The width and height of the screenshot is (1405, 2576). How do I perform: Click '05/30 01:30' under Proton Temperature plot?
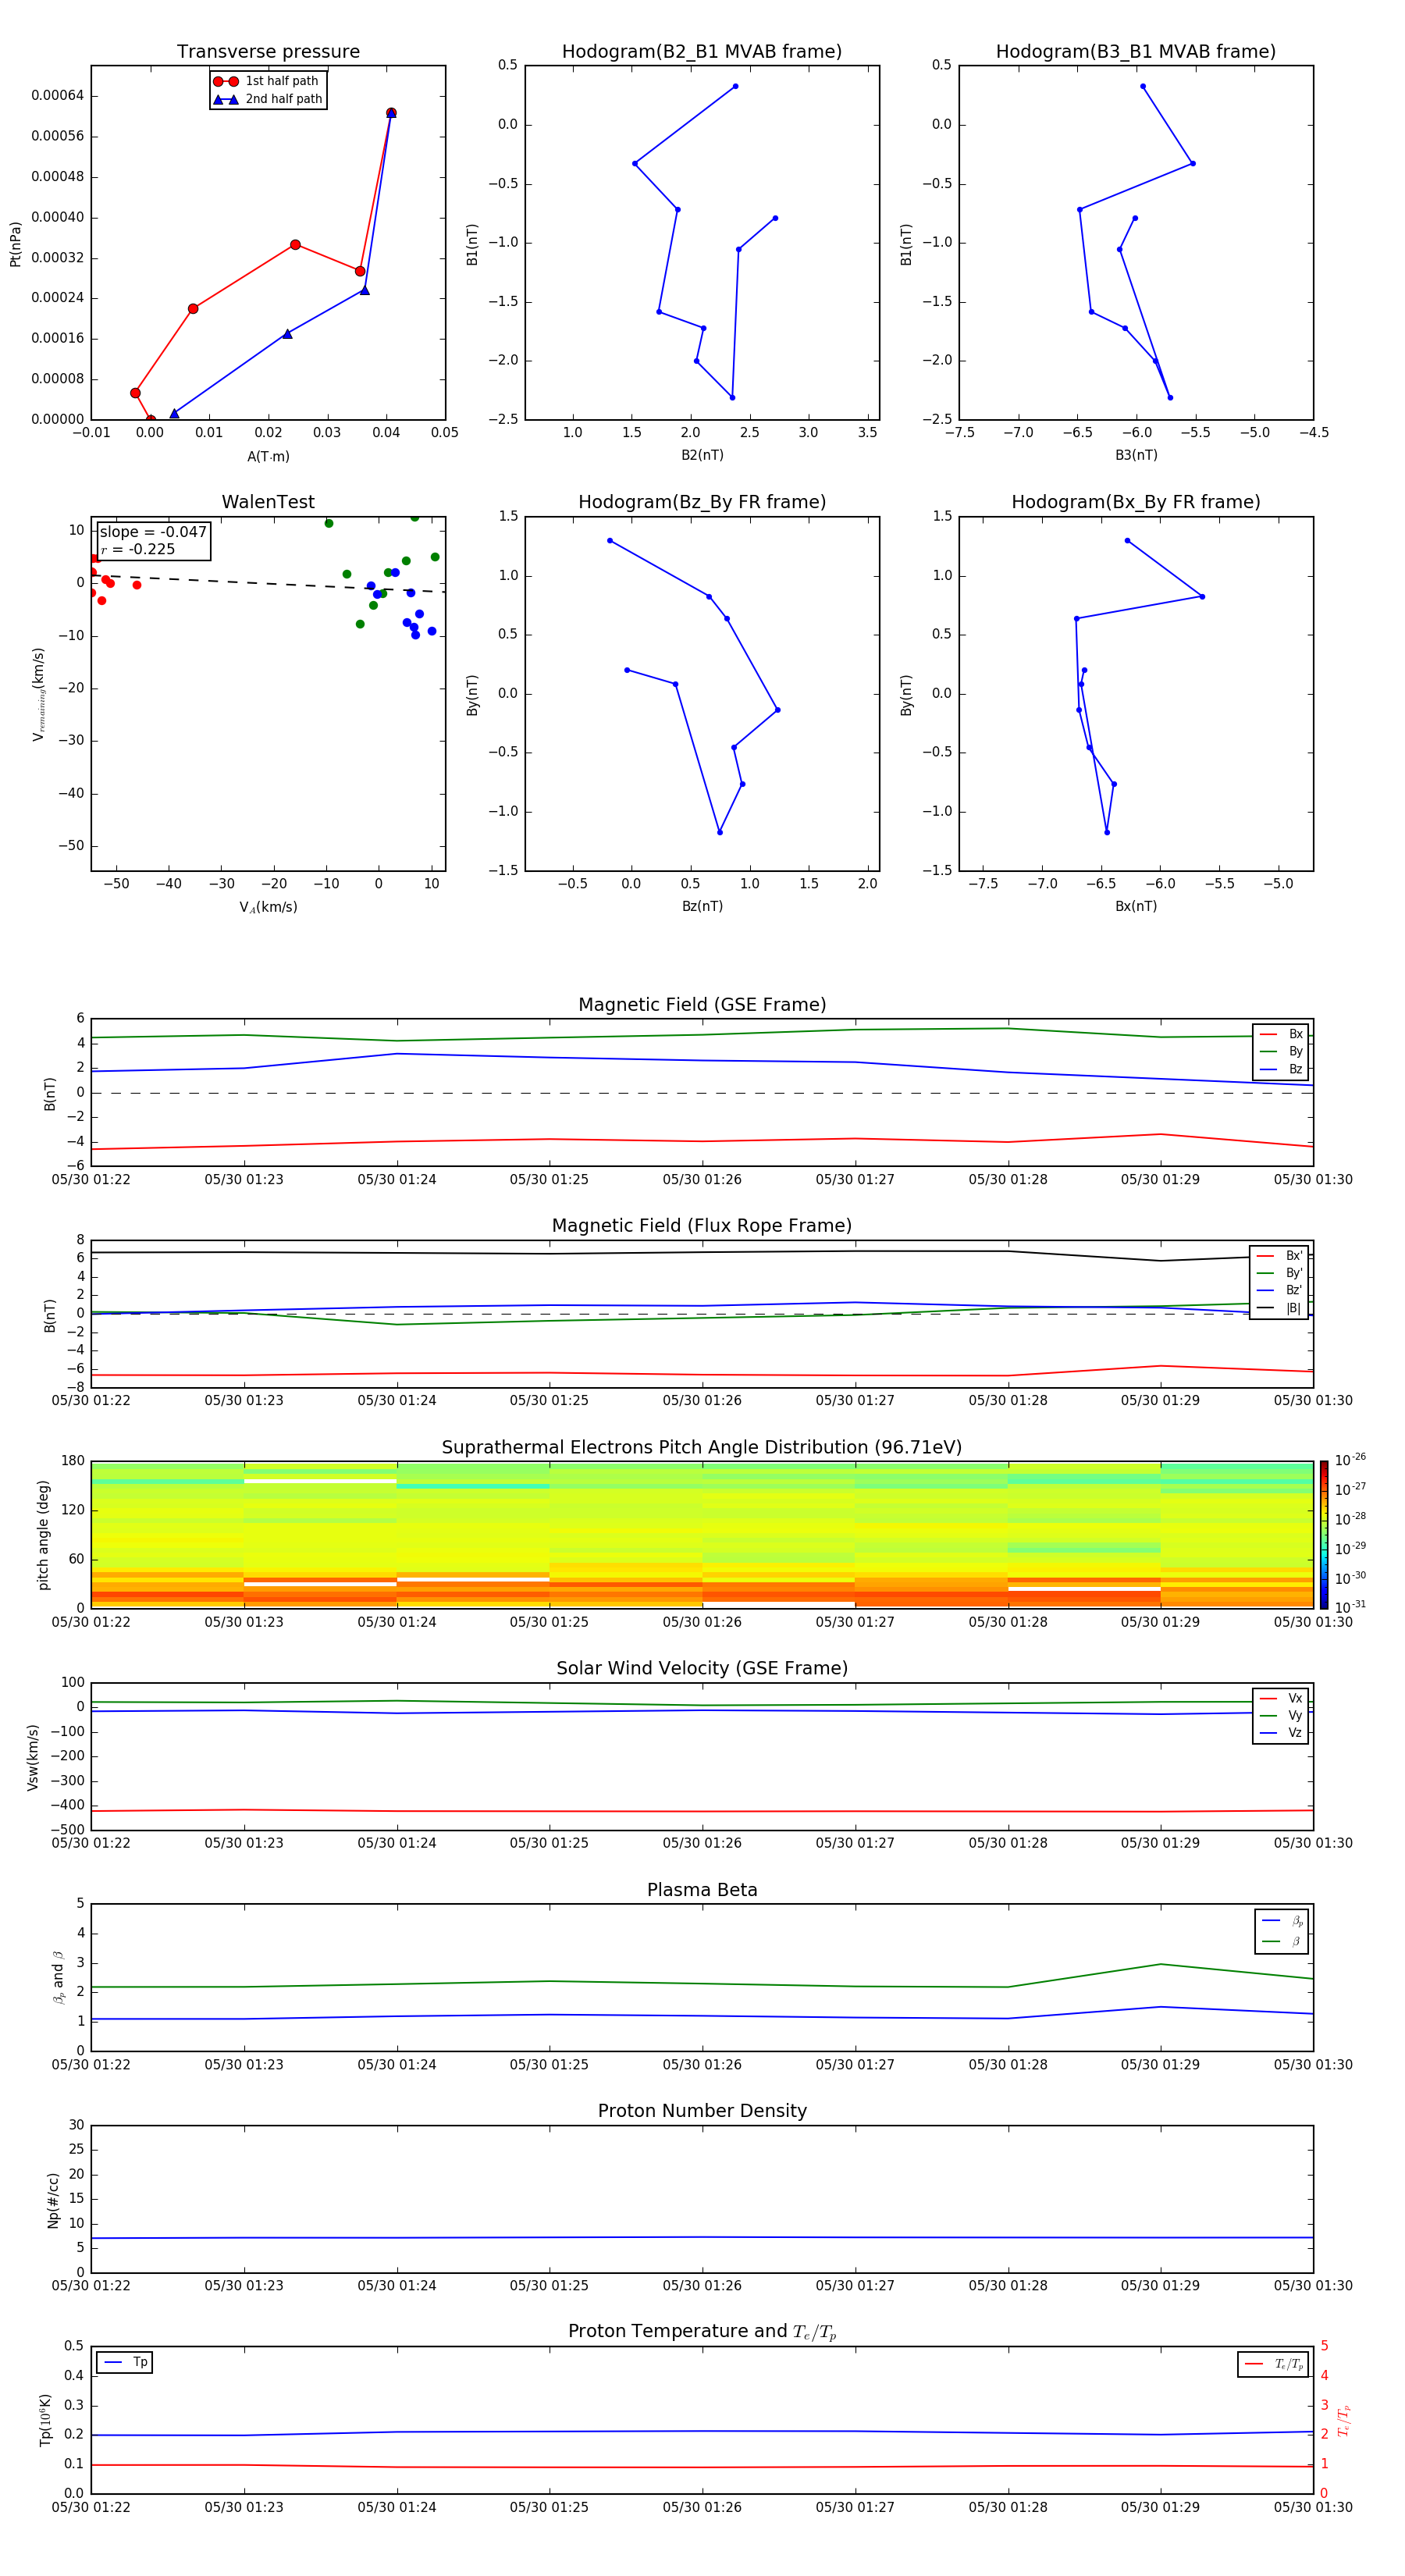[x=1313, y=2507]
